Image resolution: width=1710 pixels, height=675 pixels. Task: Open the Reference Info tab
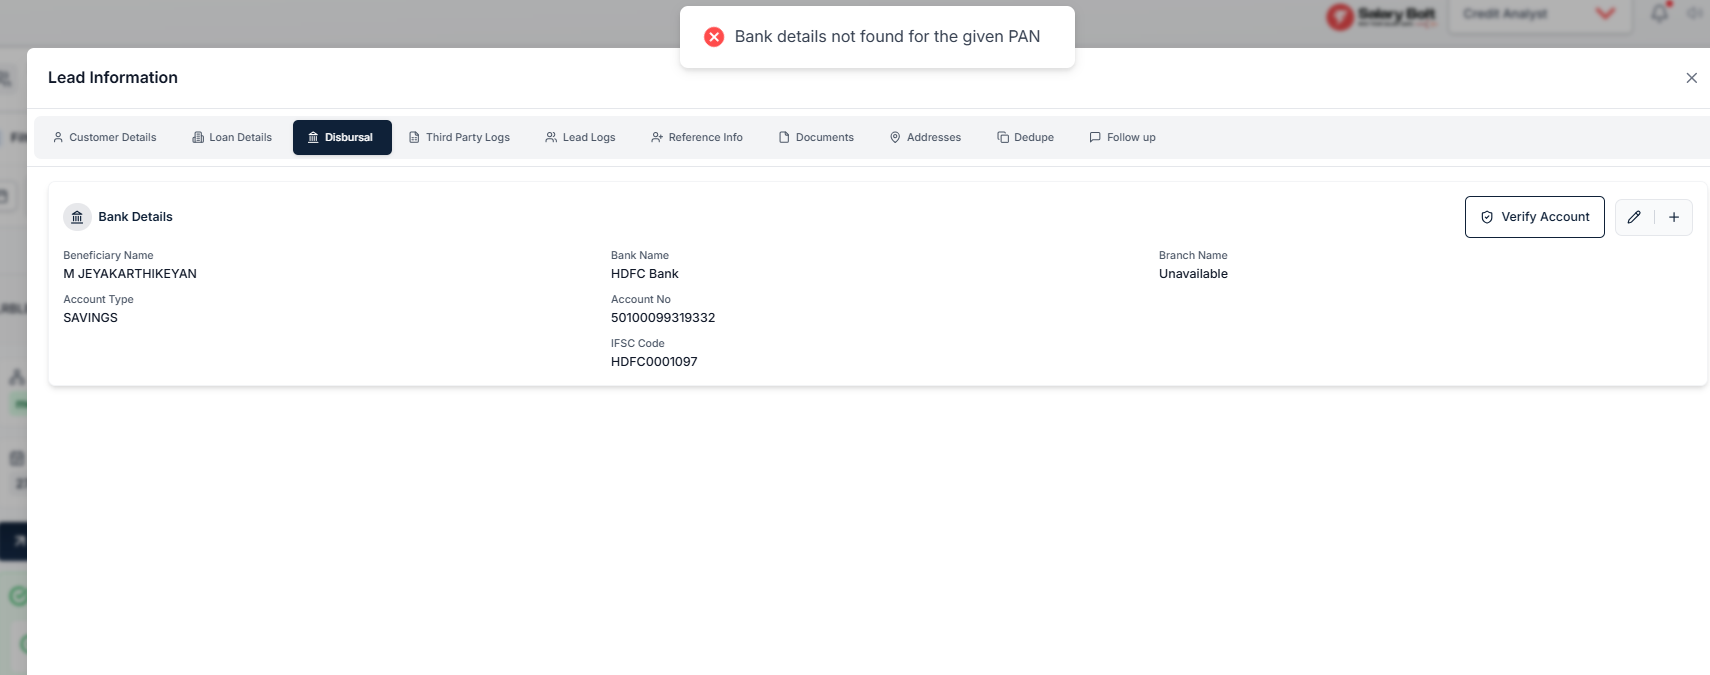(x=697, y=137)
